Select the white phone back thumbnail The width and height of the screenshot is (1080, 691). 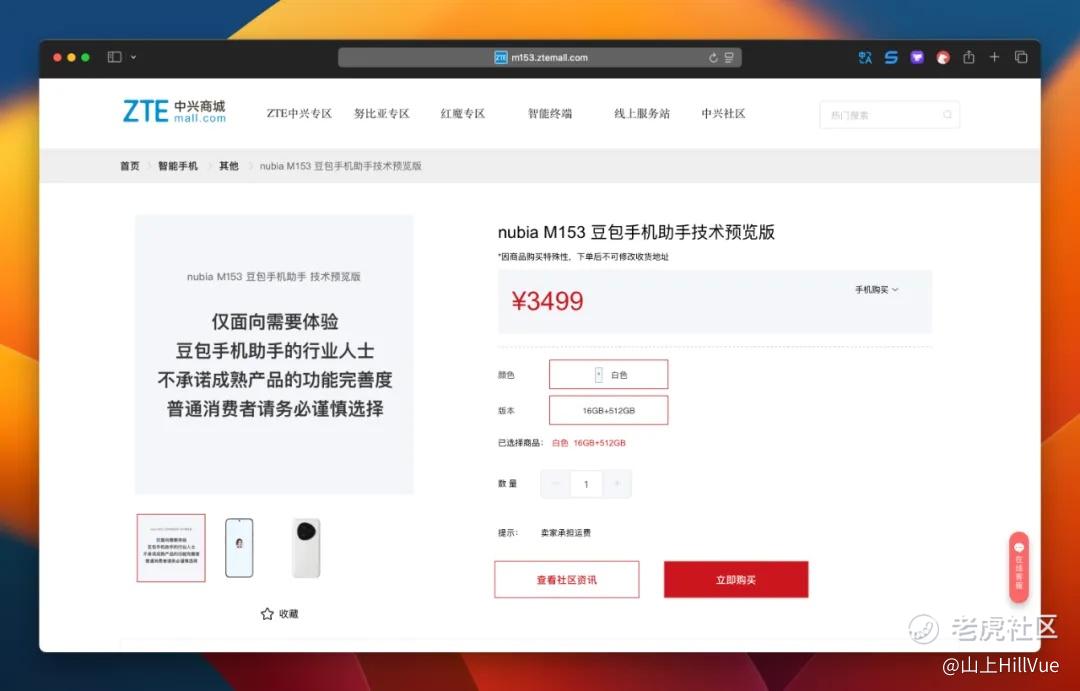tap(306, 548)
